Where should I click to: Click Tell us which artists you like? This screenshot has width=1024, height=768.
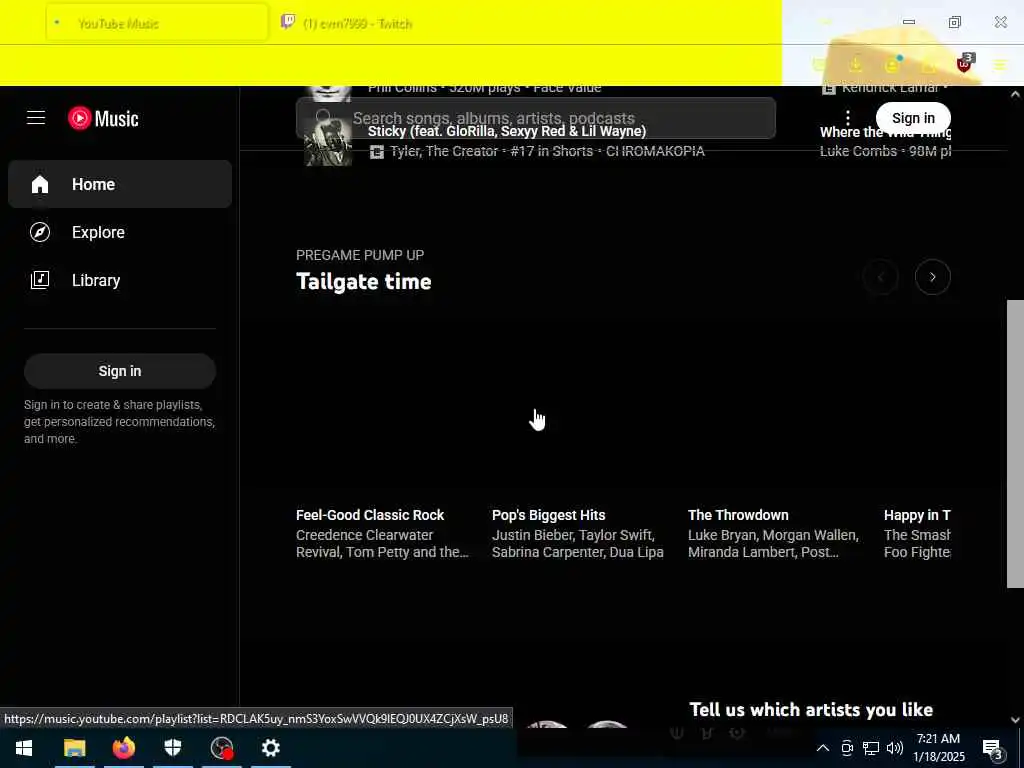[x=811, y=710]
